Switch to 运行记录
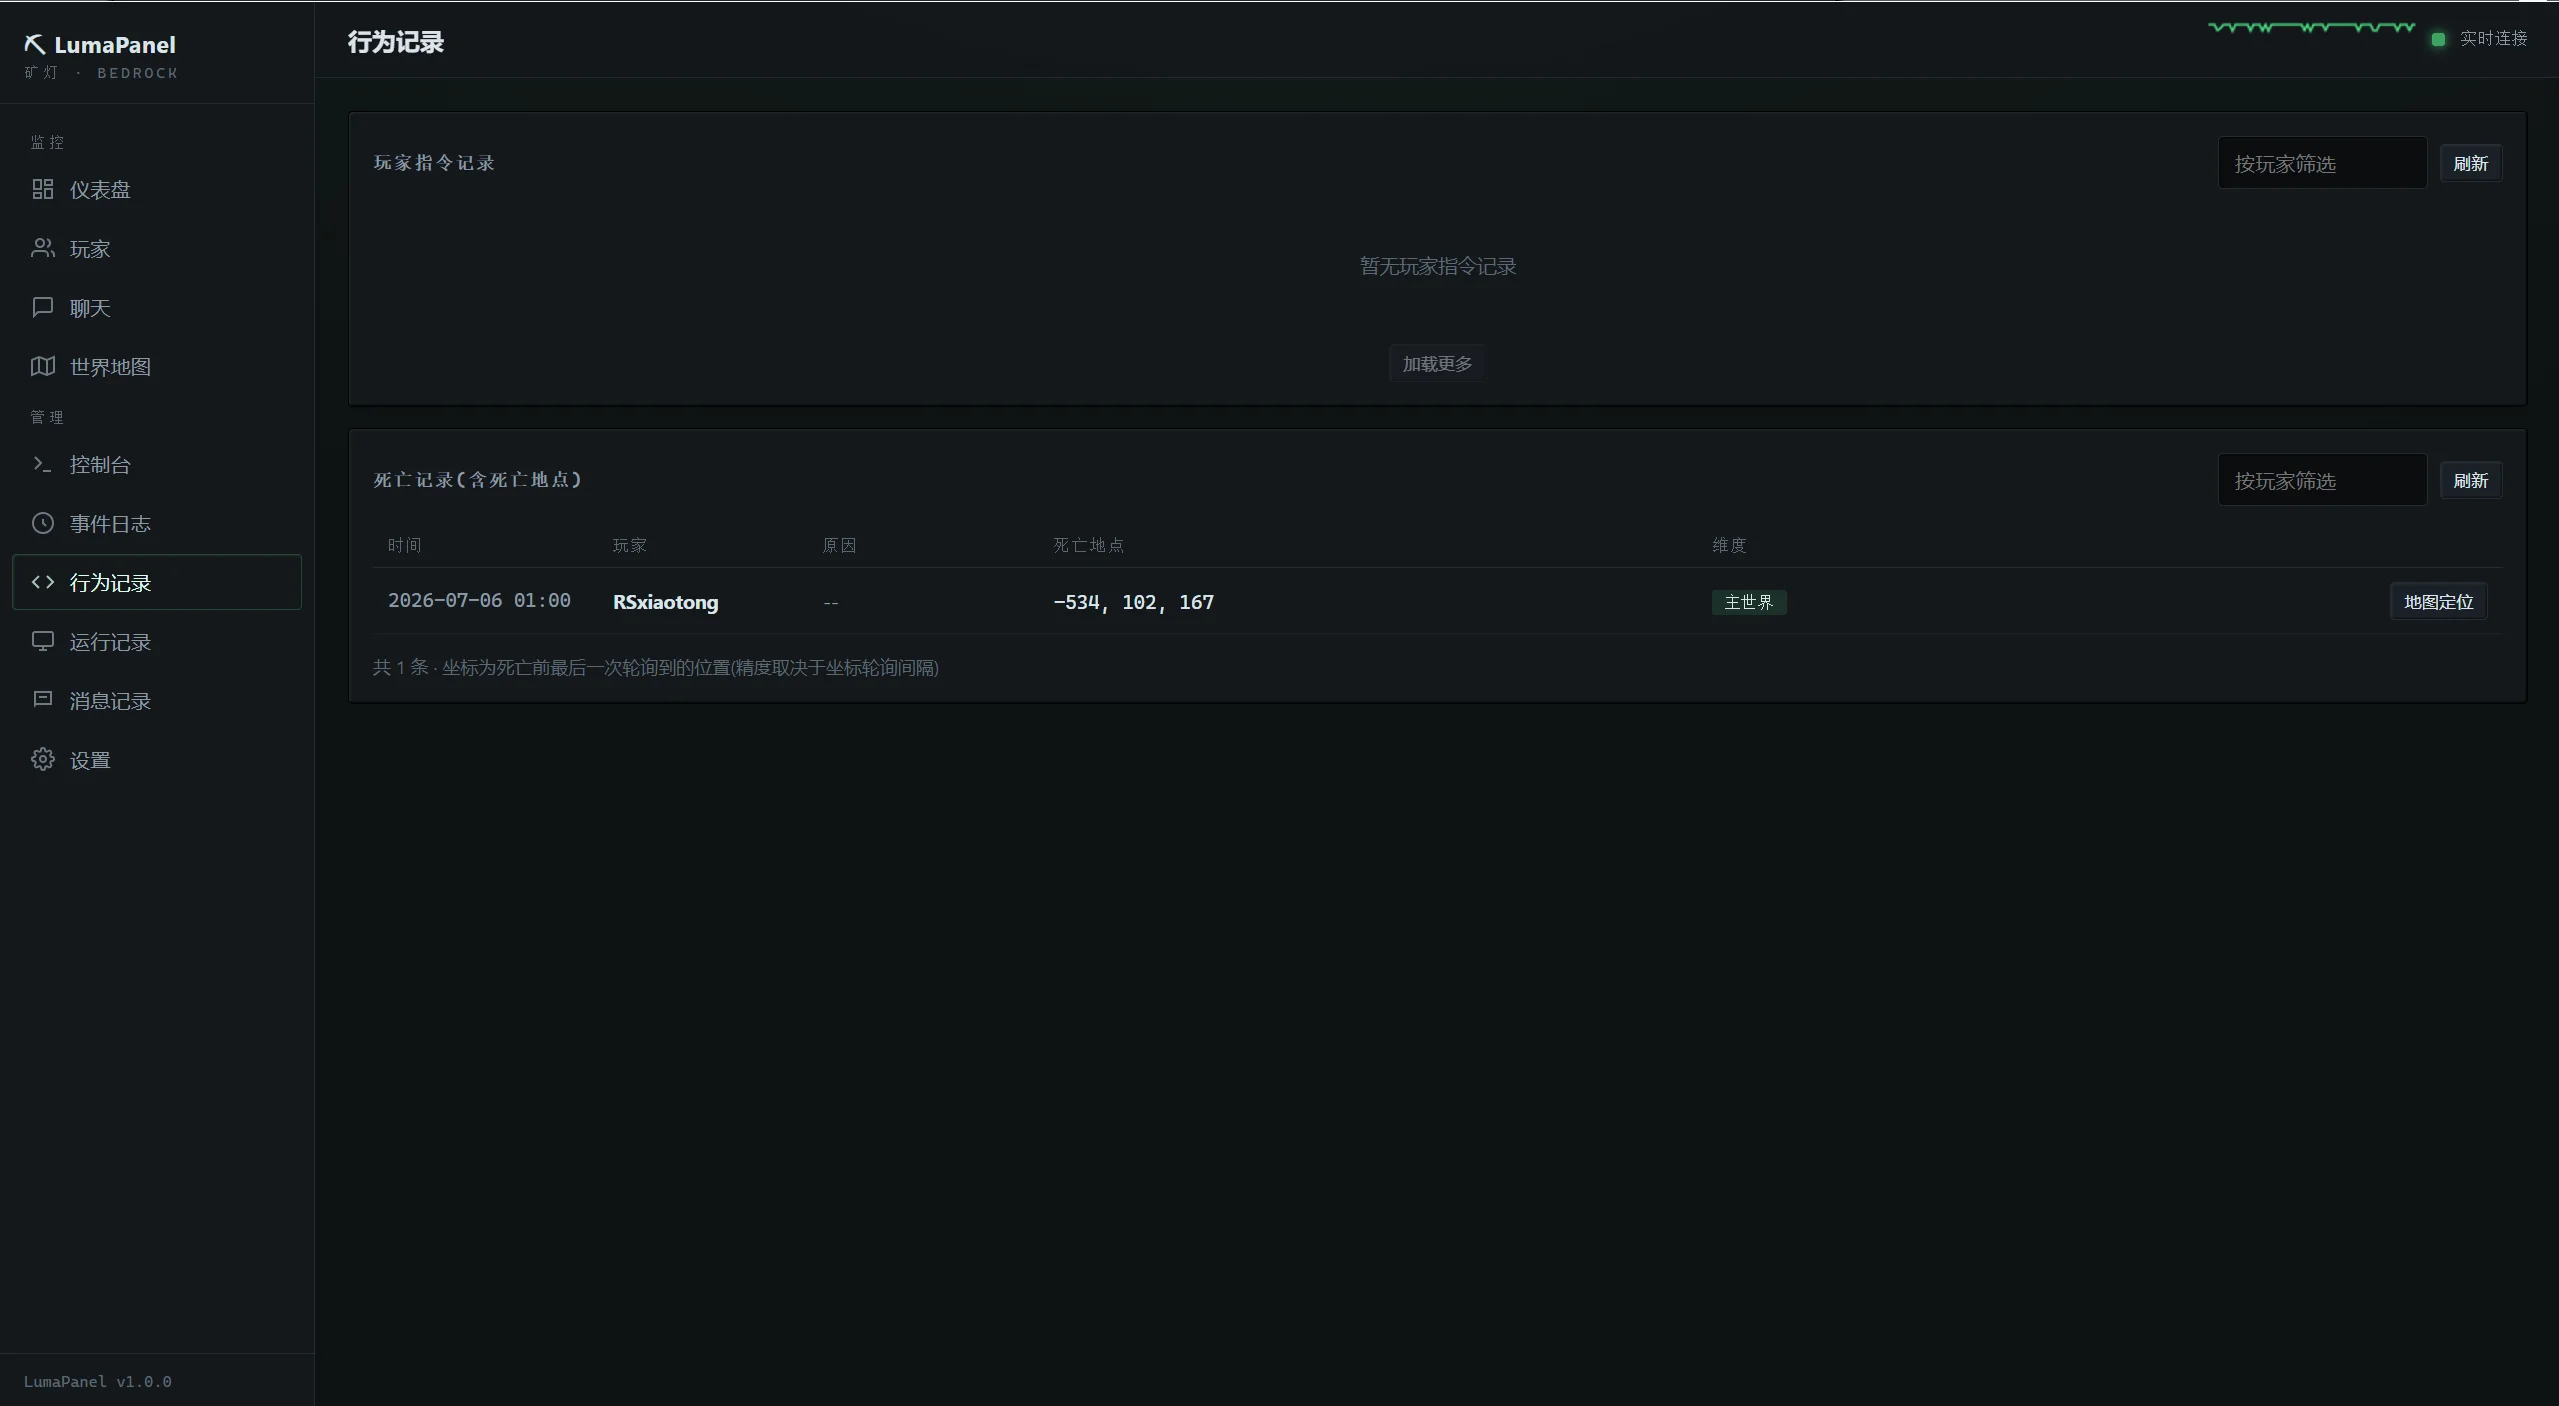Image resolution: width=2559 pixels, height=1406 pixels. (x=157, y=641)
